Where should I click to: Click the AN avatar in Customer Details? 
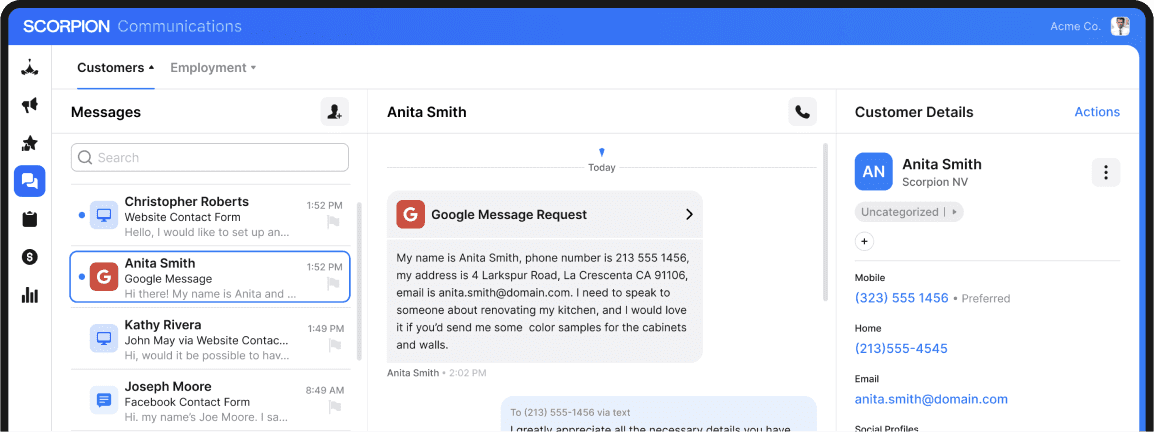point(874,171)
